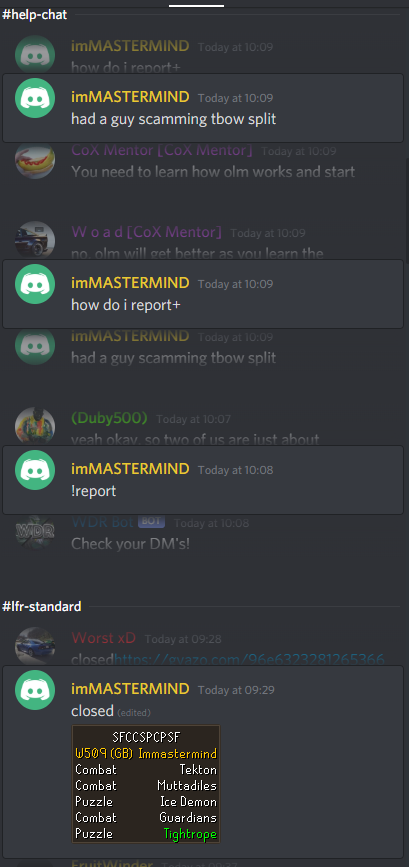Click the avatar beside highlighted "how do i report+"
Image resolution: width=409 pixels, height=867 pixels.
pyautogui.click(x=35, y=284)
